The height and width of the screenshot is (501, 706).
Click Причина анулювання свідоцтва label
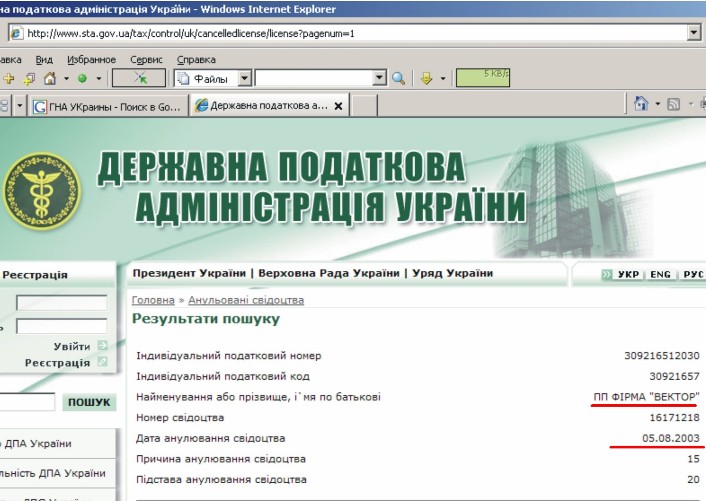[x=221, y=459]
